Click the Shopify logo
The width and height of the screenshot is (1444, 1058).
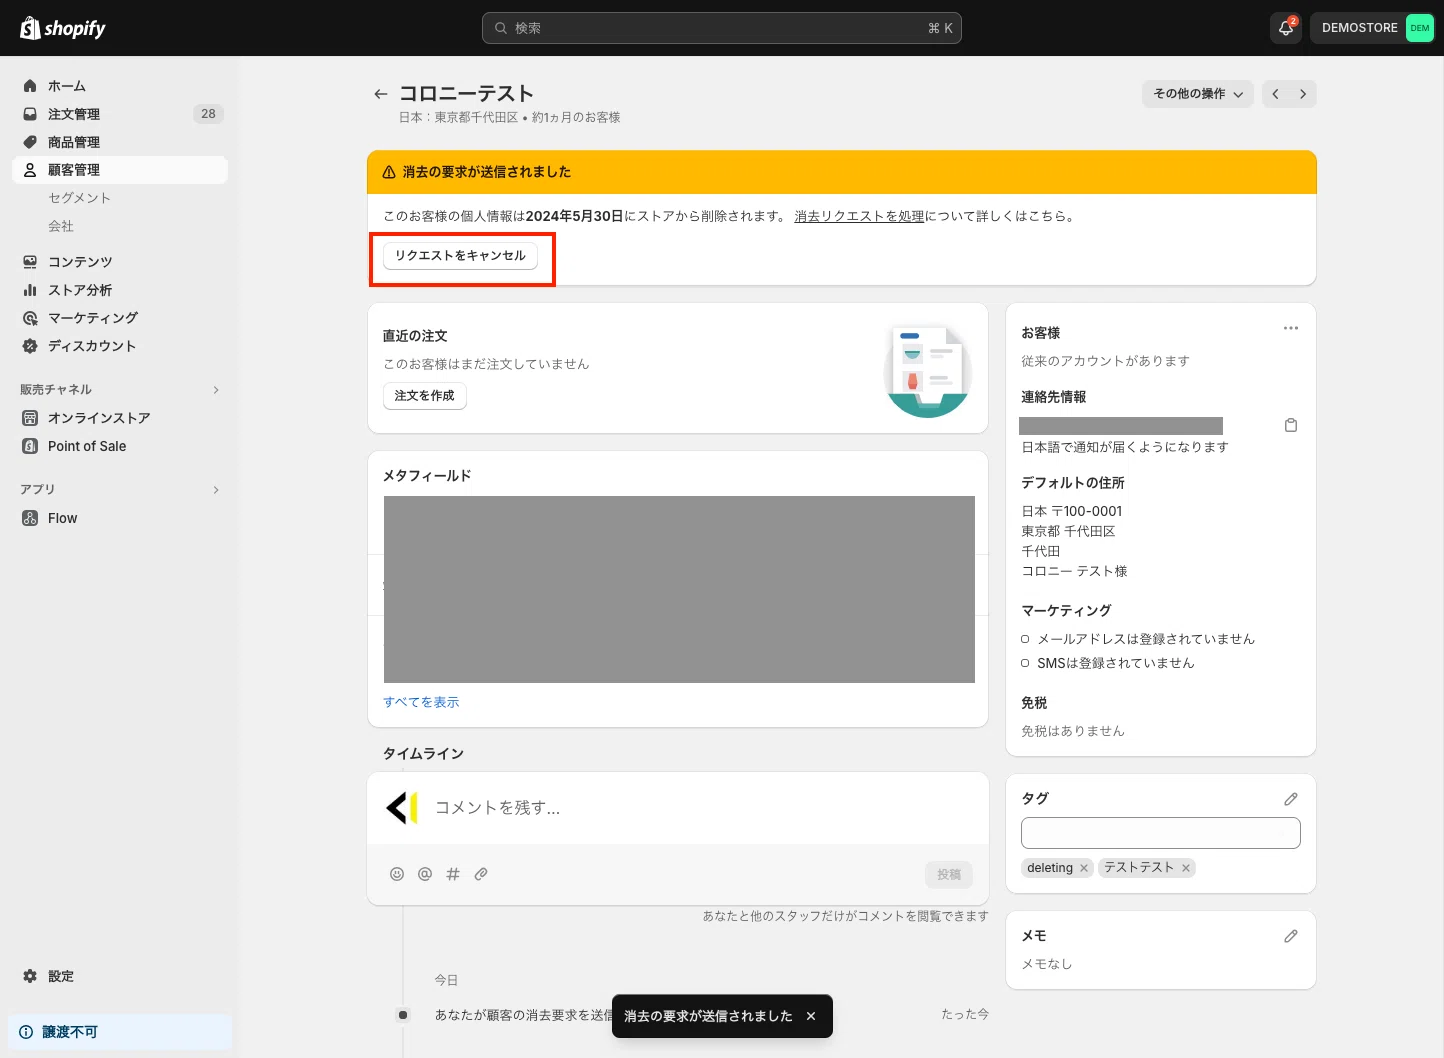point(62,28)
